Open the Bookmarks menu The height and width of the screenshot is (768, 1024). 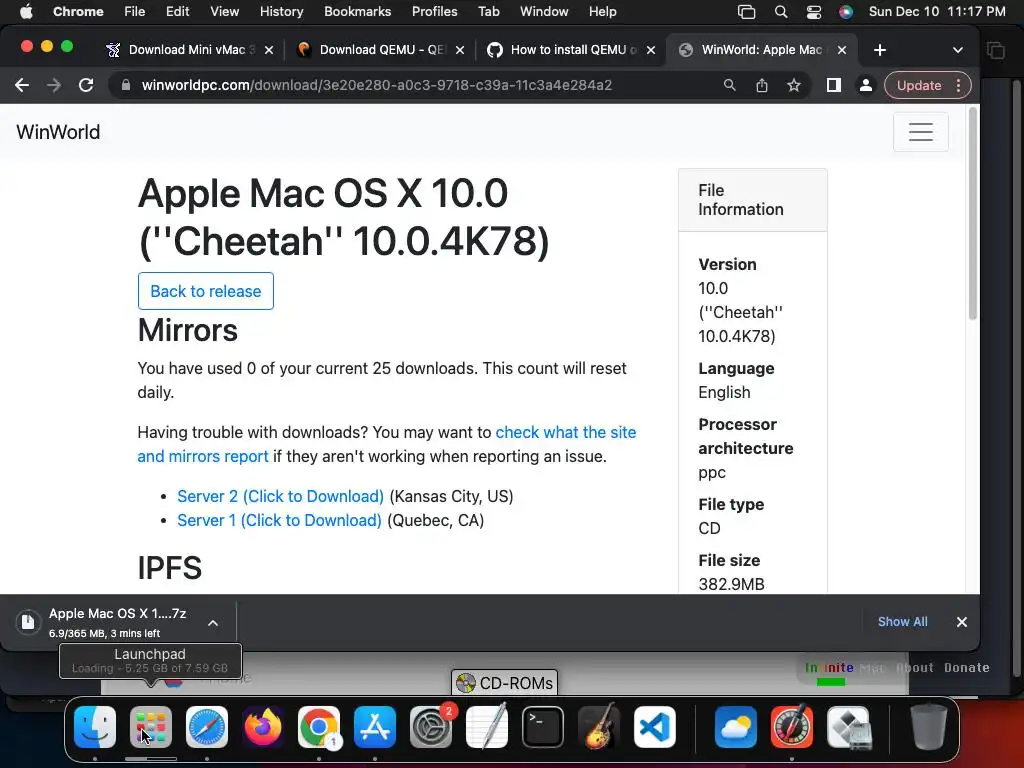pyautogui.click(x=357, y=12)
